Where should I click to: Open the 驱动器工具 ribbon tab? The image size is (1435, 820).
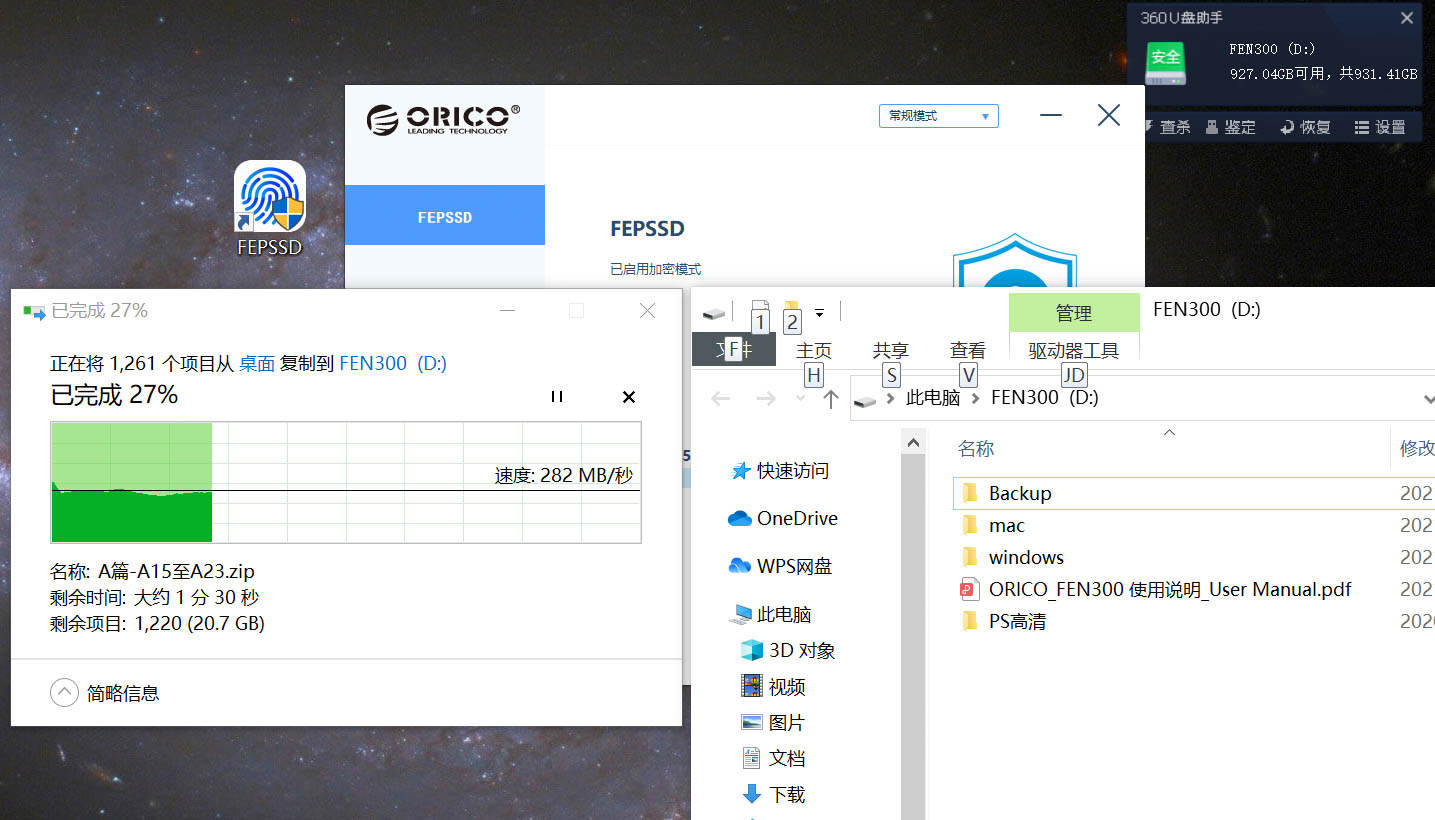[1074, 350]
